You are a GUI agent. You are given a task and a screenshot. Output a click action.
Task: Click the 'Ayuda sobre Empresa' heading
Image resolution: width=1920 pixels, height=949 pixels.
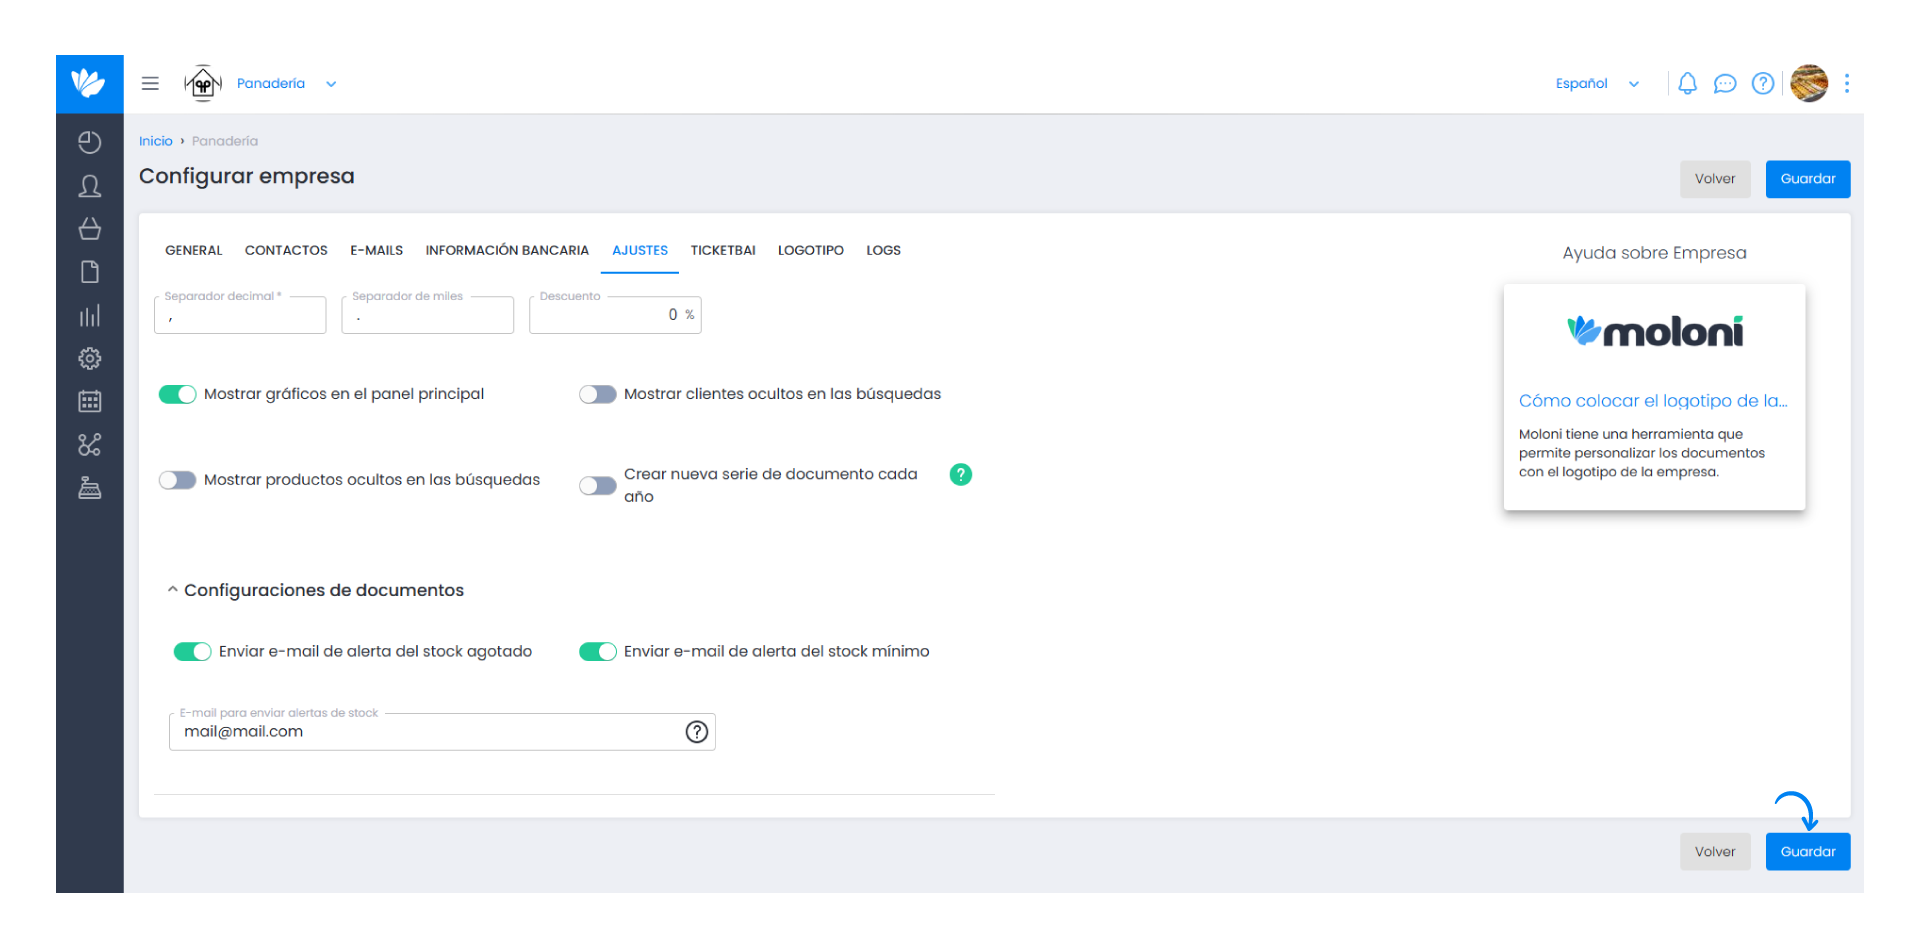pyautogui.click(x=1655, y=253)
